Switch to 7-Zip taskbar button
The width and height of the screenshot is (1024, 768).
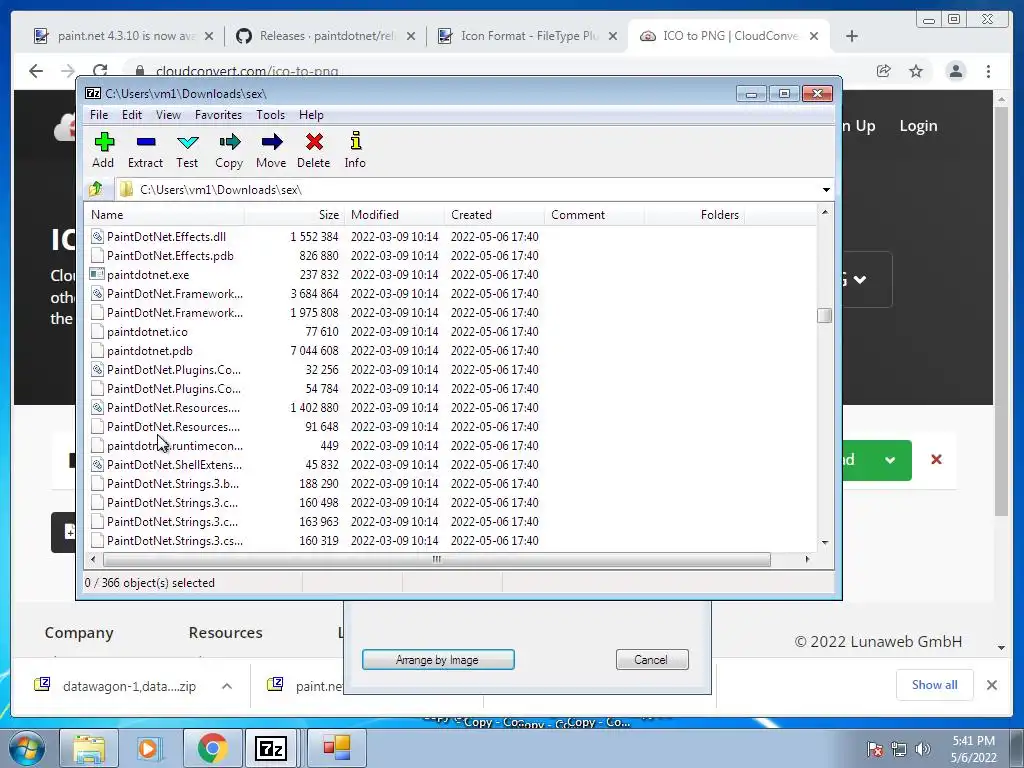[x=272, y=748]
